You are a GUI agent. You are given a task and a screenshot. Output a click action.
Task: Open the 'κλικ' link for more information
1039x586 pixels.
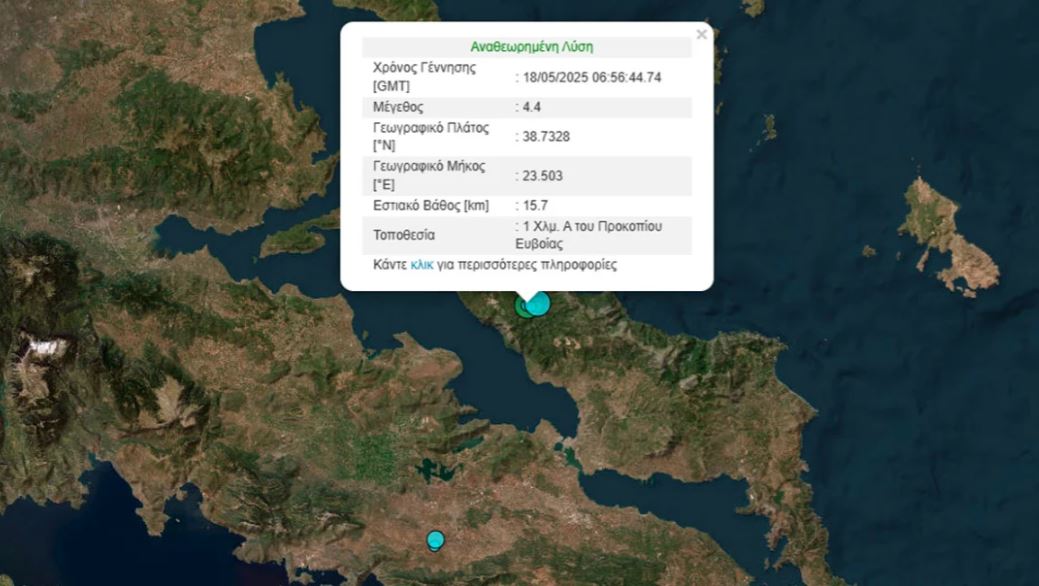click(421, 266)
